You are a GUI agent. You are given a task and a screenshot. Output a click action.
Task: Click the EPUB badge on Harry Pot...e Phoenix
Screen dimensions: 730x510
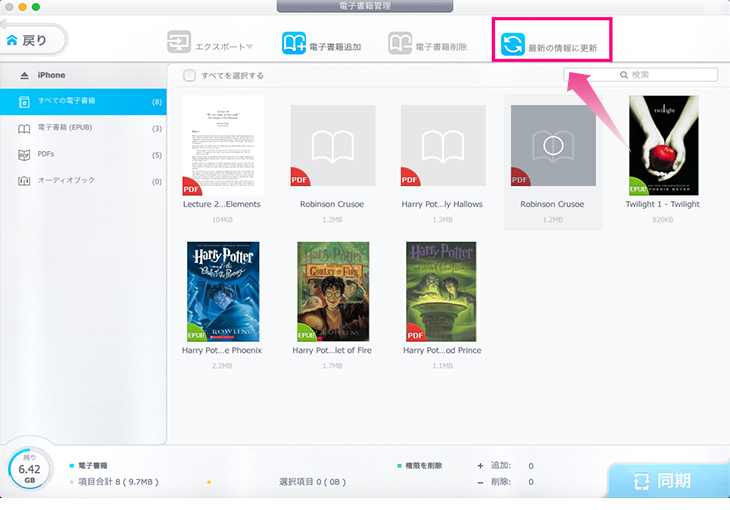196,333
